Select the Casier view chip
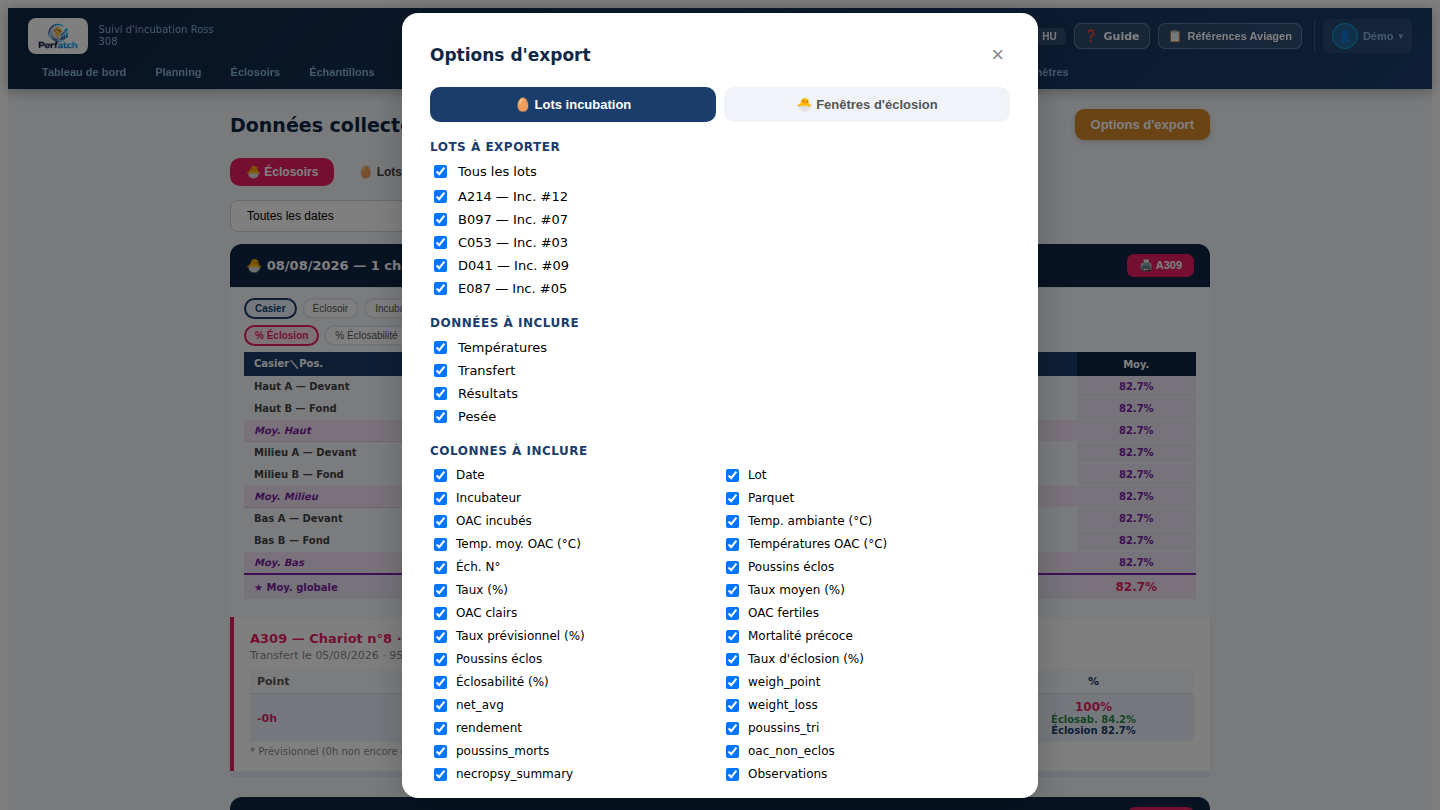Image resolution: width=1440 pixels, height=810 pixels. [270, 308]
